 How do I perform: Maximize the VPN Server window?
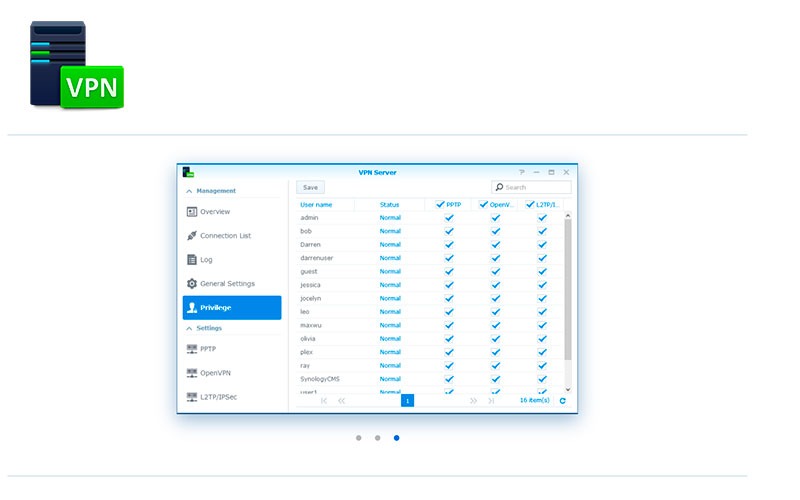[551, 172]
